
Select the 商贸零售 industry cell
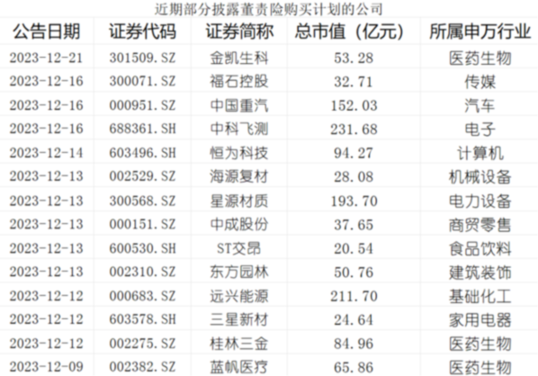tap(479, 224)
